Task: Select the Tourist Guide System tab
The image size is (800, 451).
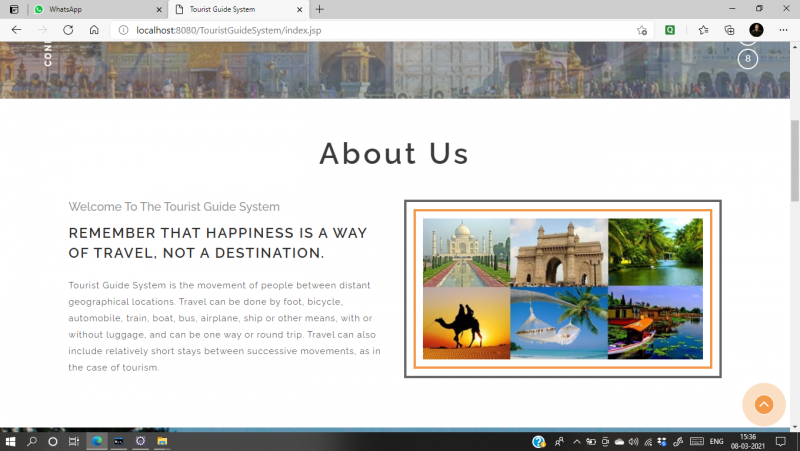Action: 238,9
